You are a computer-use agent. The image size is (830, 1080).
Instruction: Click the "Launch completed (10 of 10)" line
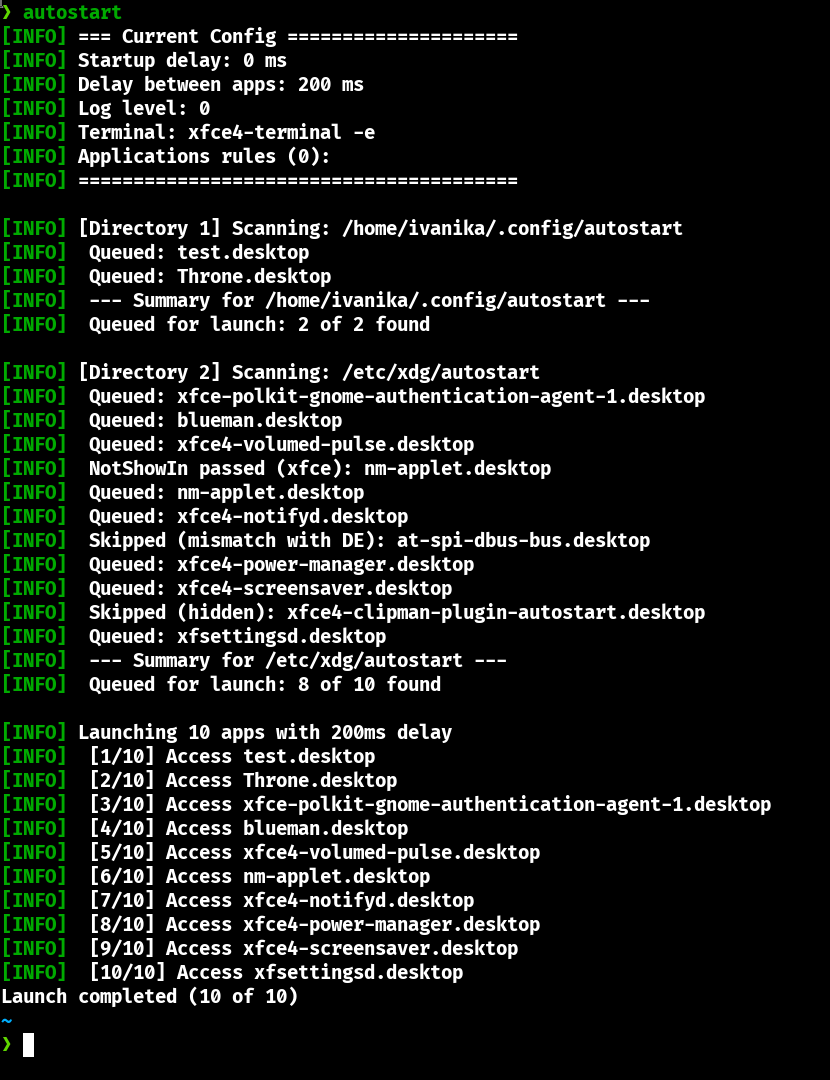pos(150,996)
